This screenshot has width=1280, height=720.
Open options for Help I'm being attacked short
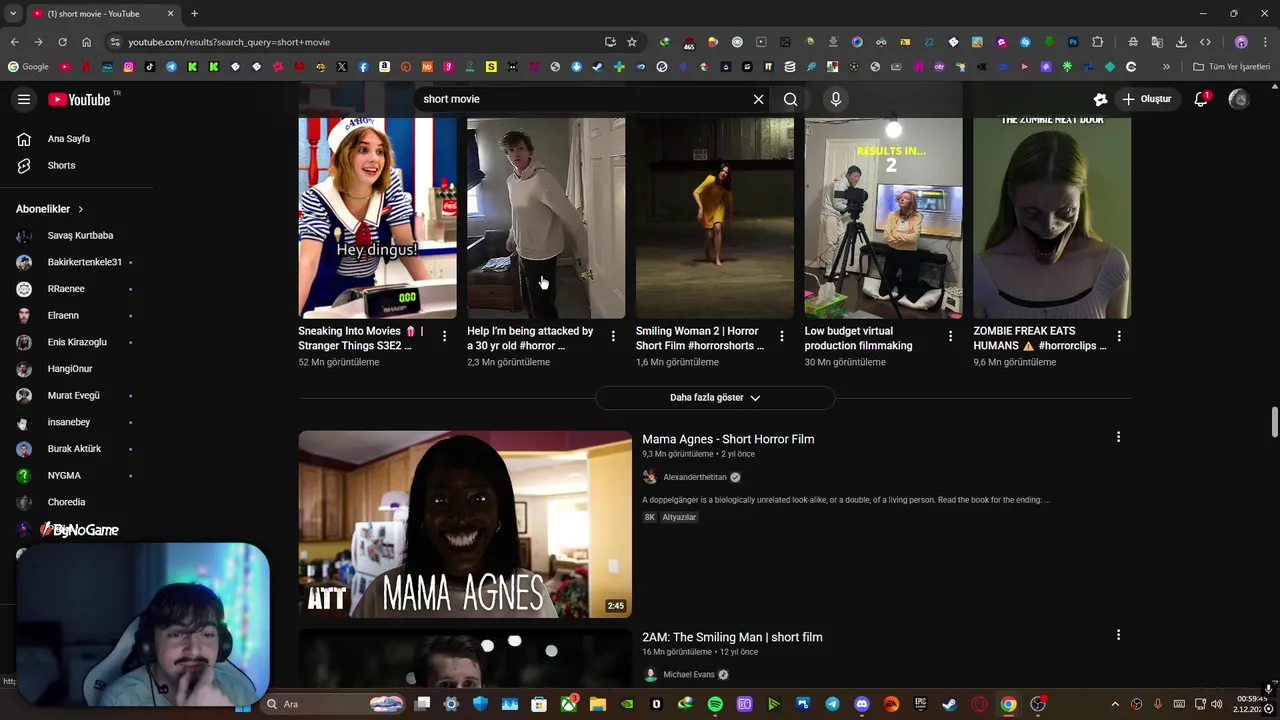[x=613, y=337]
